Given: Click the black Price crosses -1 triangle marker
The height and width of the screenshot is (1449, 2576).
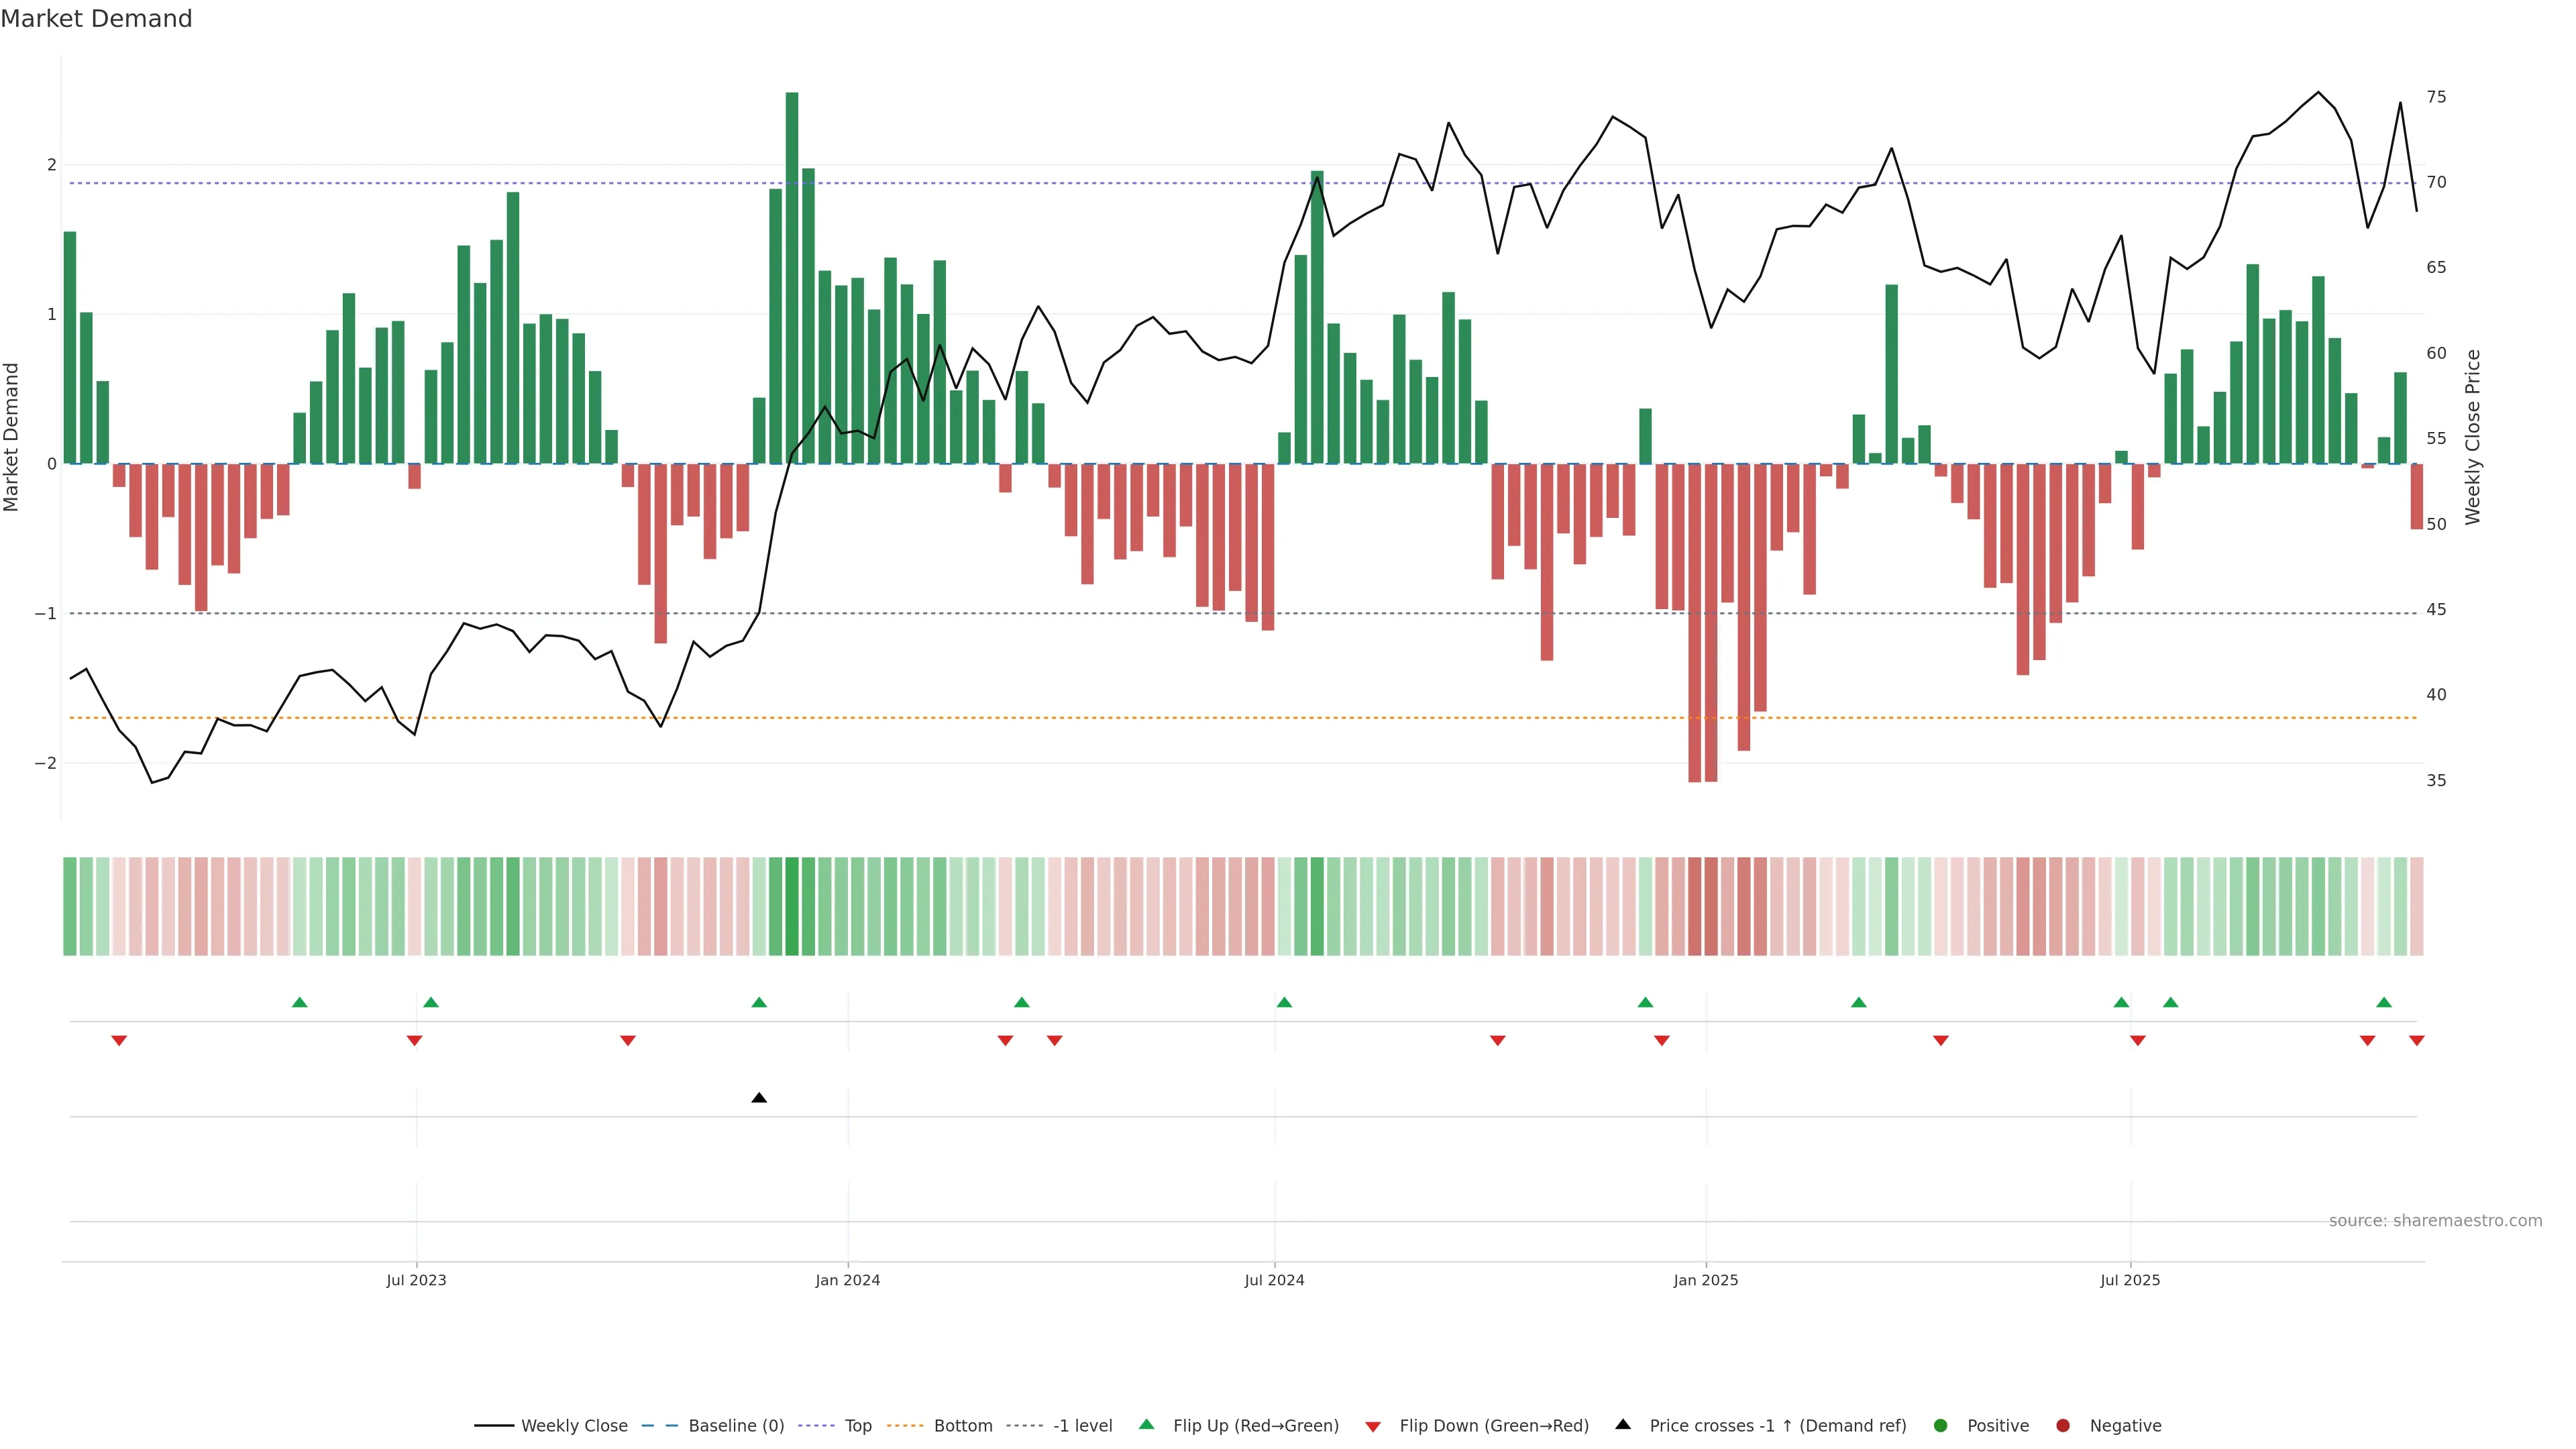Looking at the screenshot, I should (x=759, y=1098).
